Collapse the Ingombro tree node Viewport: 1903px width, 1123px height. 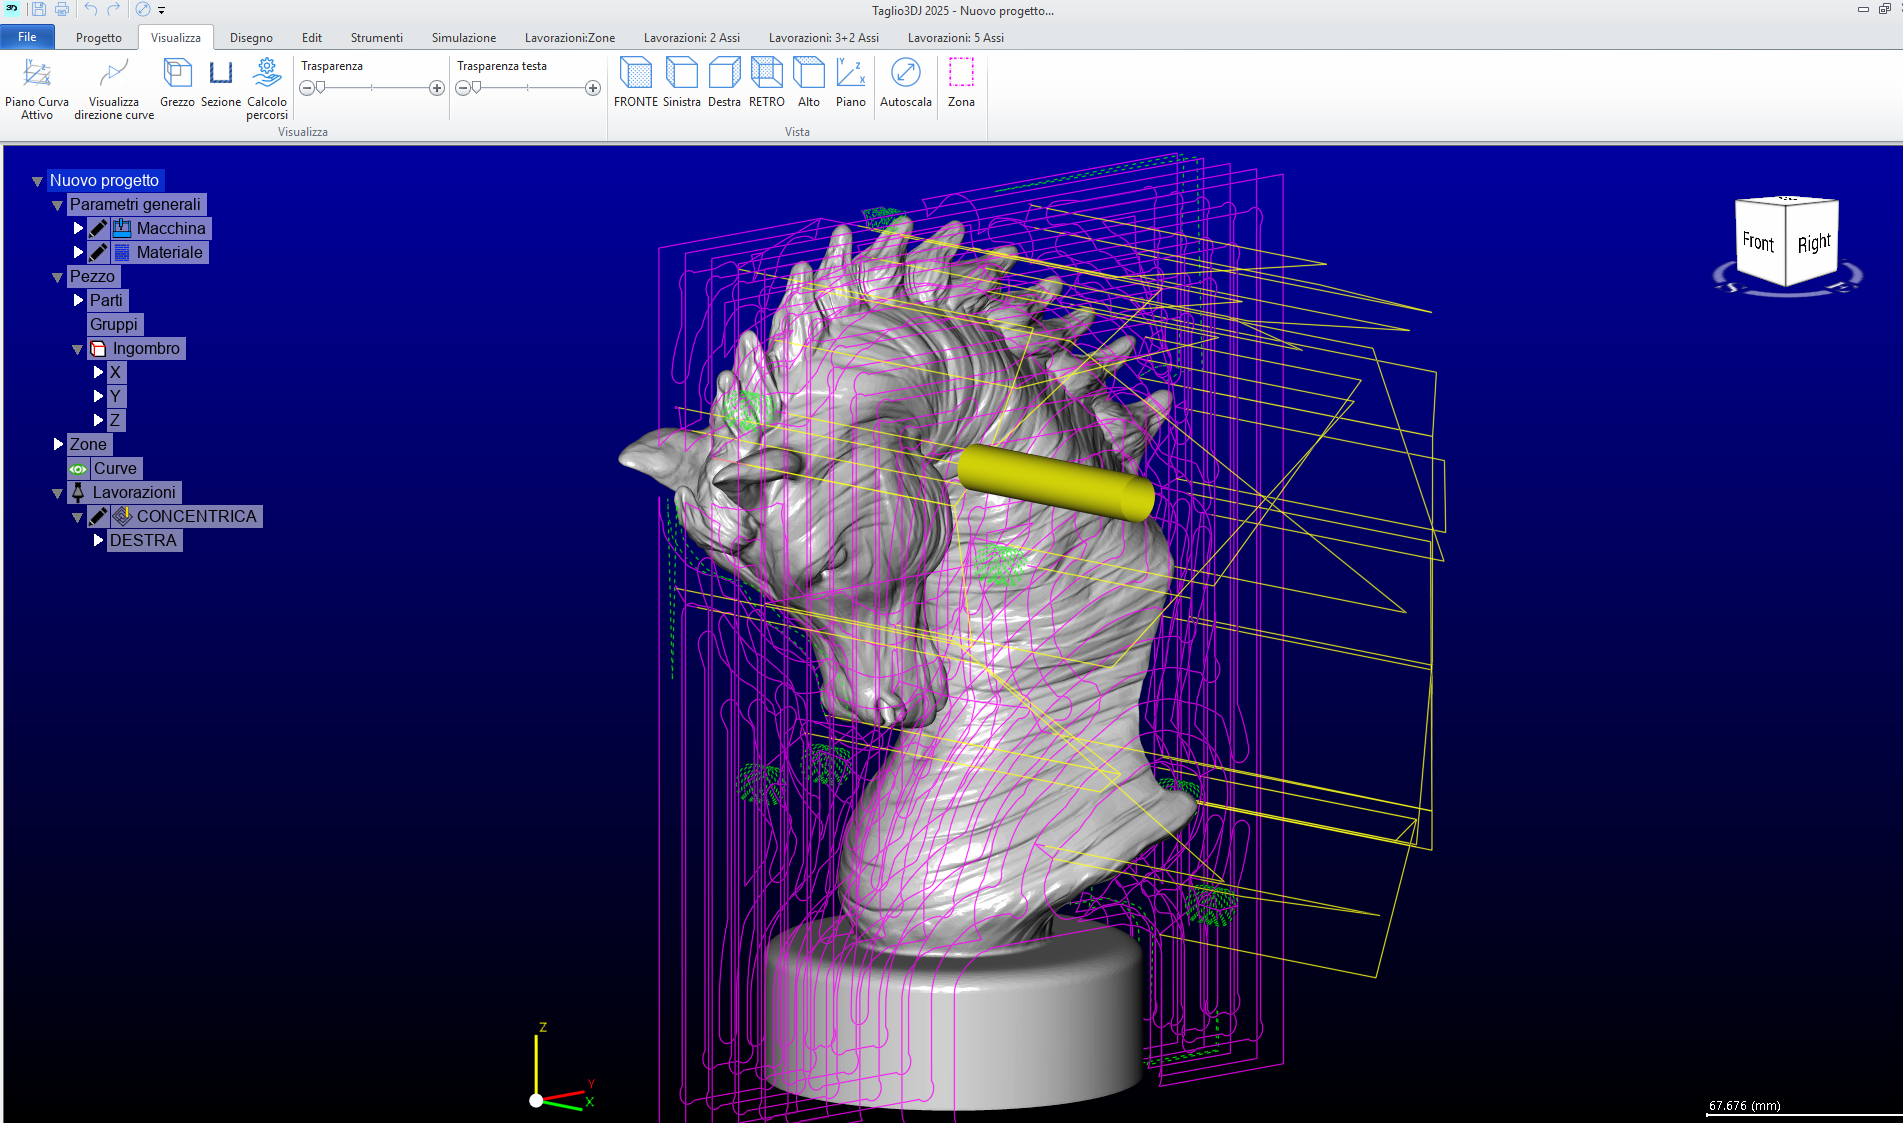tap(78, 349)
